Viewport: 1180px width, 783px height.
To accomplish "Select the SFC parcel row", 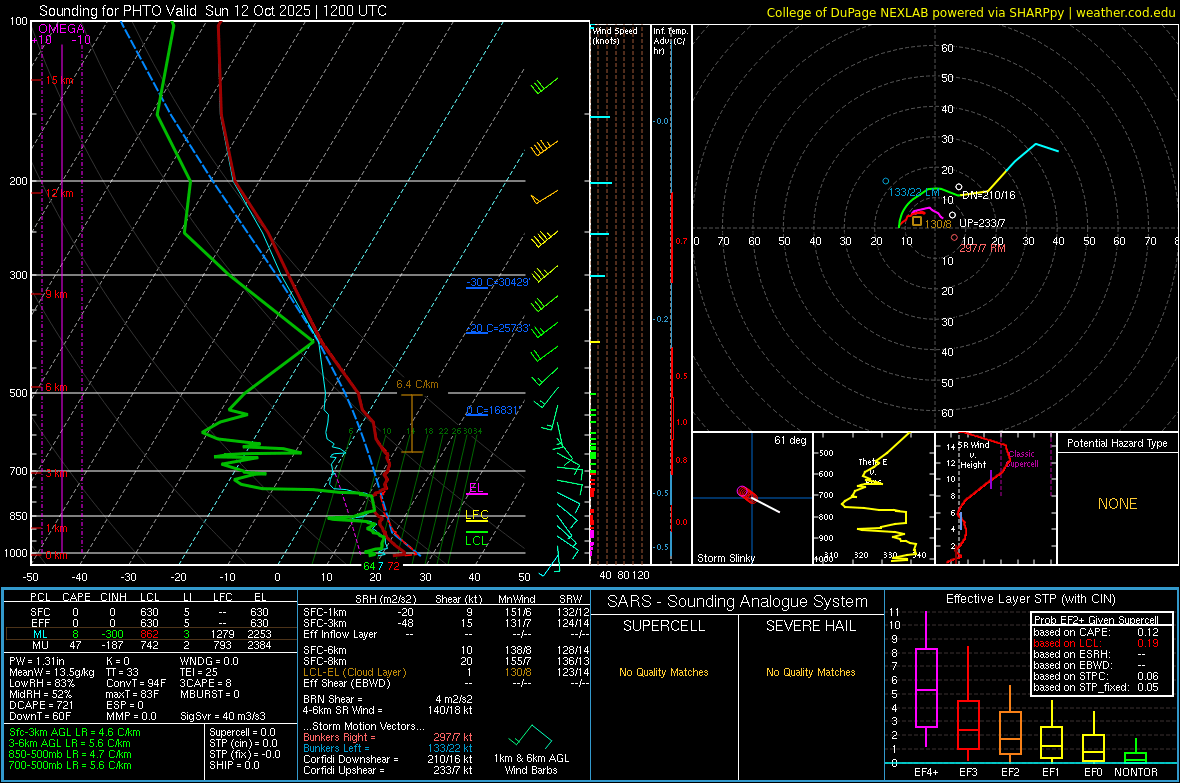I will (x=149, y=612).
